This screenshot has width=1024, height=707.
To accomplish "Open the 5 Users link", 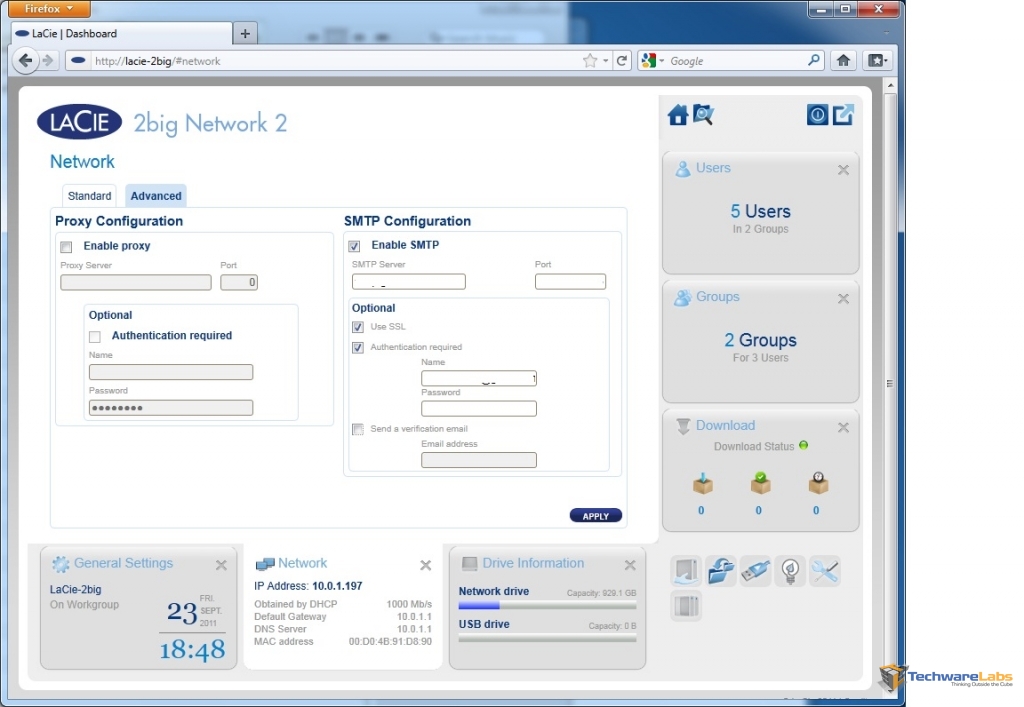I will point(760,212).
